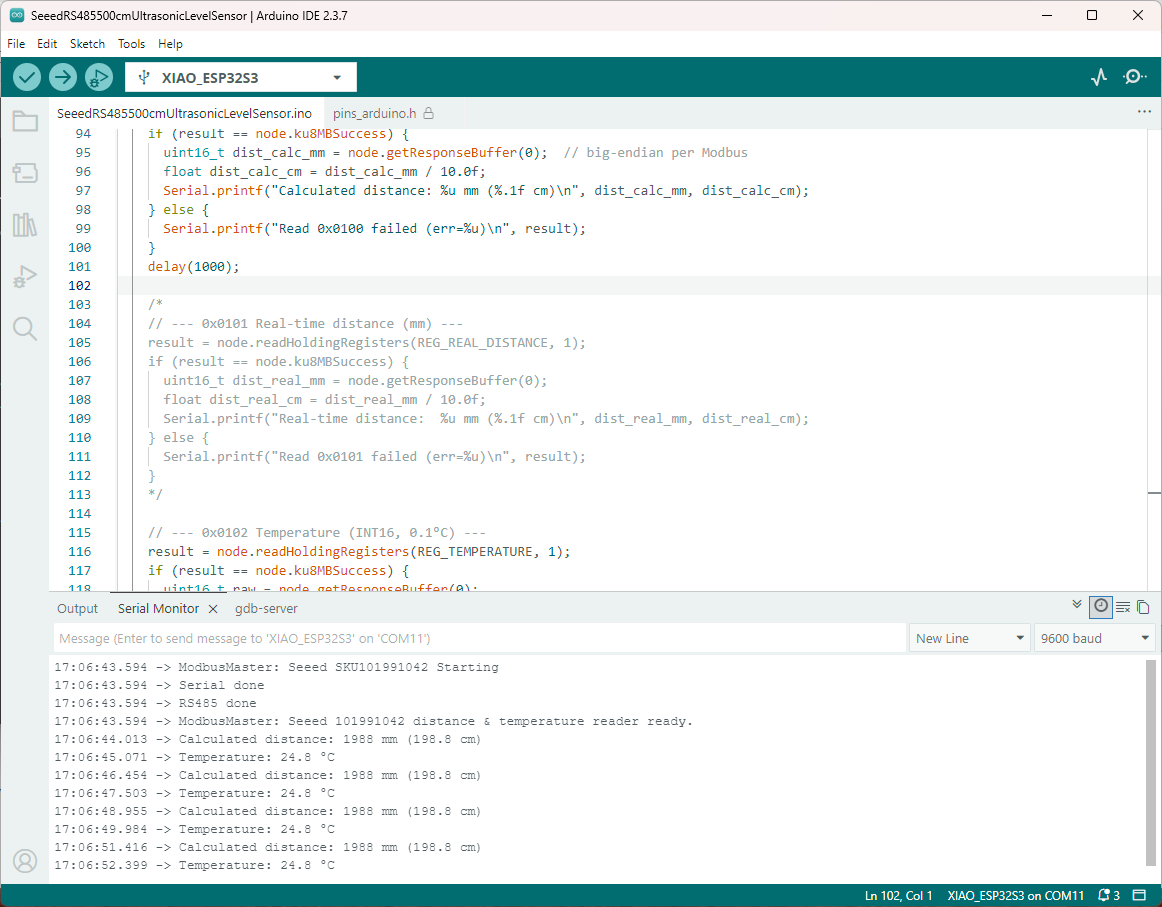Open the Search magnifier in sidebar
The width and height of the screenshot is (1162, 907).
(x=25, y=329)
